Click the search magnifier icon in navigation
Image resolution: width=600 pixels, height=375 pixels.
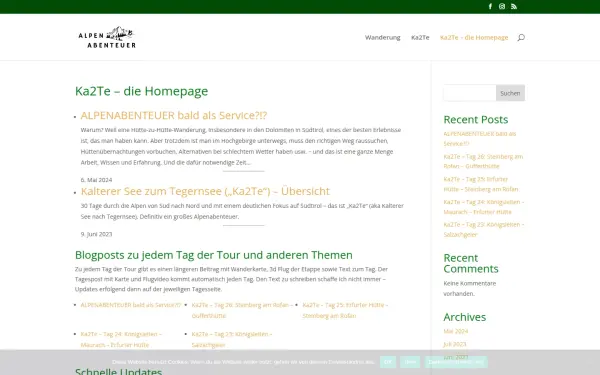pyautogui.click(x=521, y=38)
